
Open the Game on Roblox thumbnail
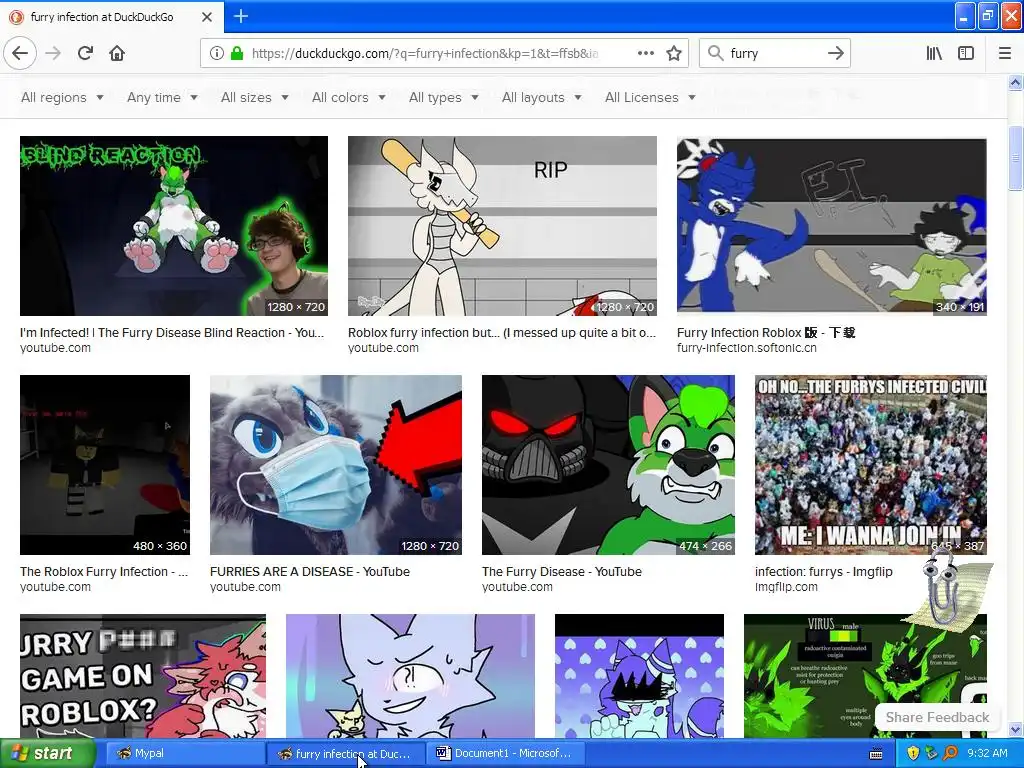click(x=143, y=676)
